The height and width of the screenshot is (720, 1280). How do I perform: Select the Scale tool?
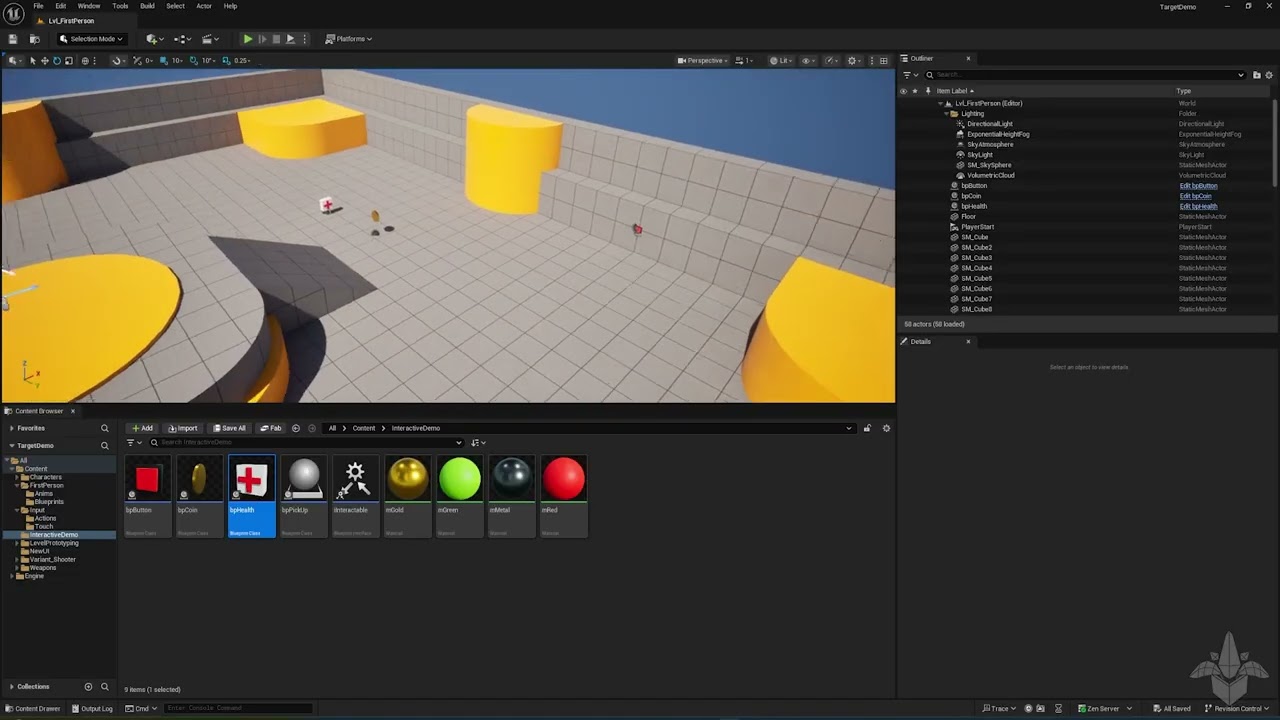[x=68, y=60]
